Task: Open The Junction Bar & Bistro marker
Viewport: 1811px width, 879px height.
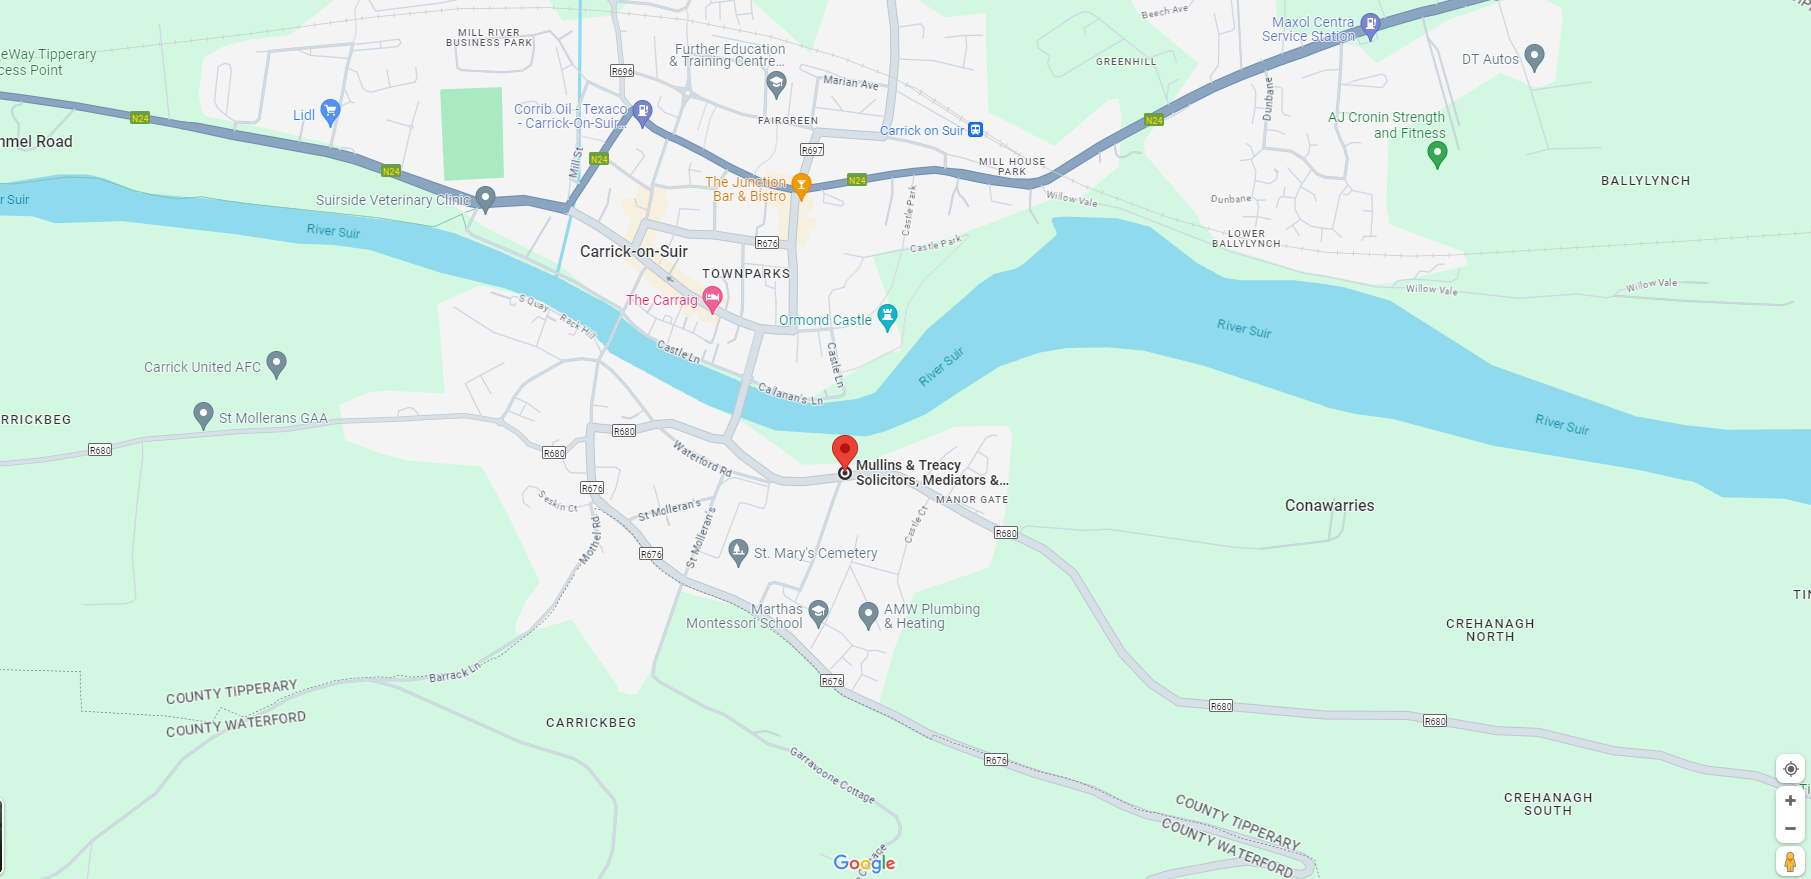Action: [x=801, y=186]
